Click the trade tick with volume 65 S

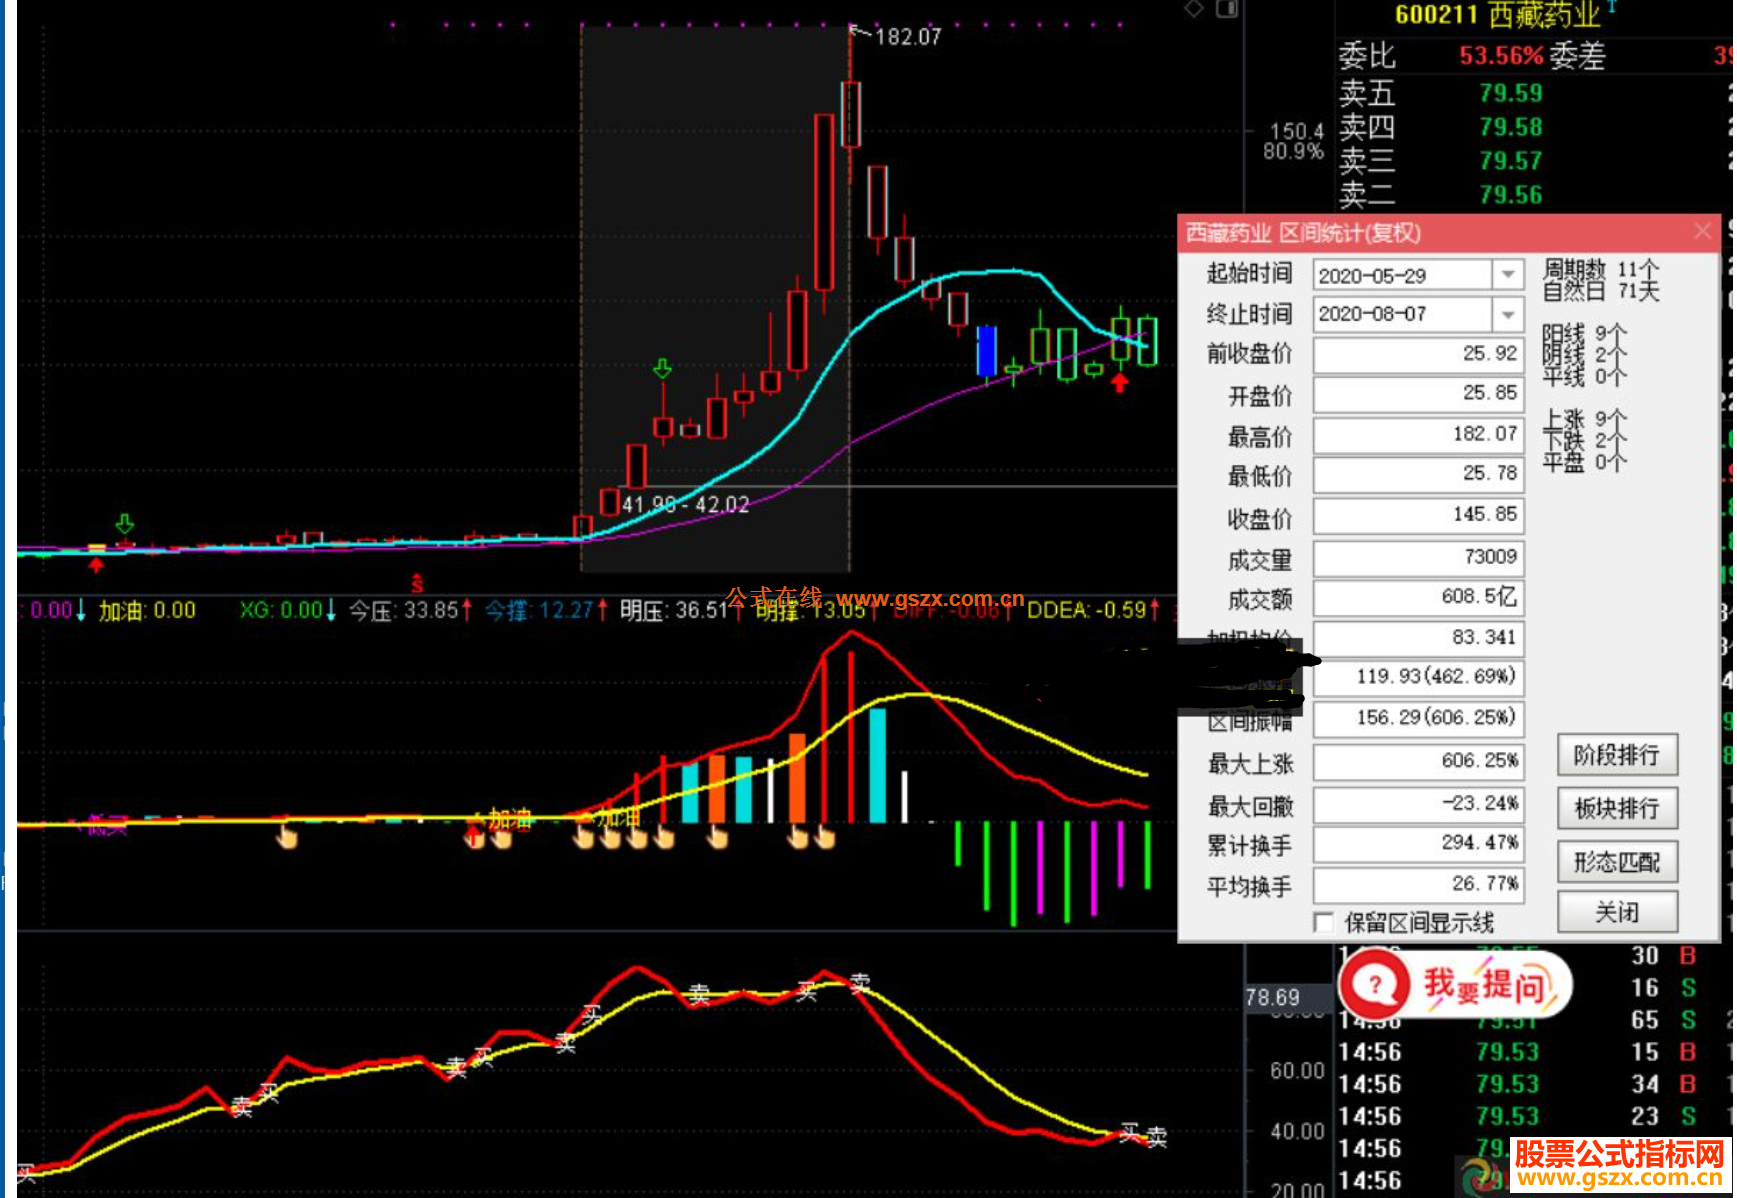pos(1664,1019)
